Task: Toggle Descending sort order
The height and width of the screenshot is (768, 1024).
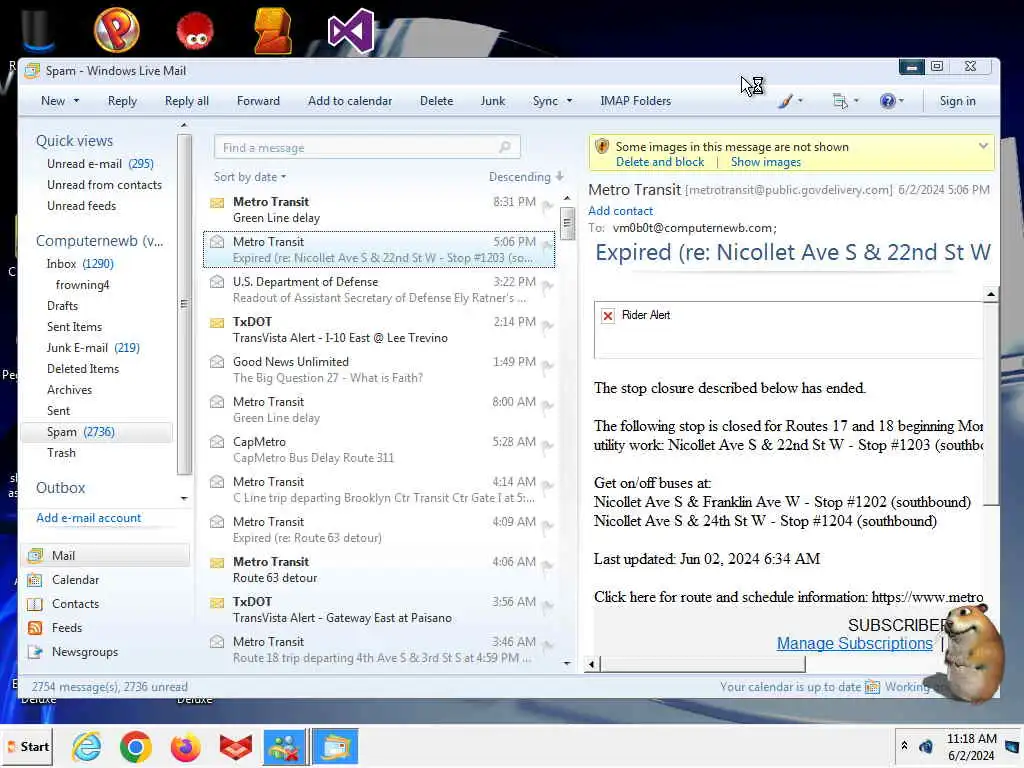Action: point(526,177)
